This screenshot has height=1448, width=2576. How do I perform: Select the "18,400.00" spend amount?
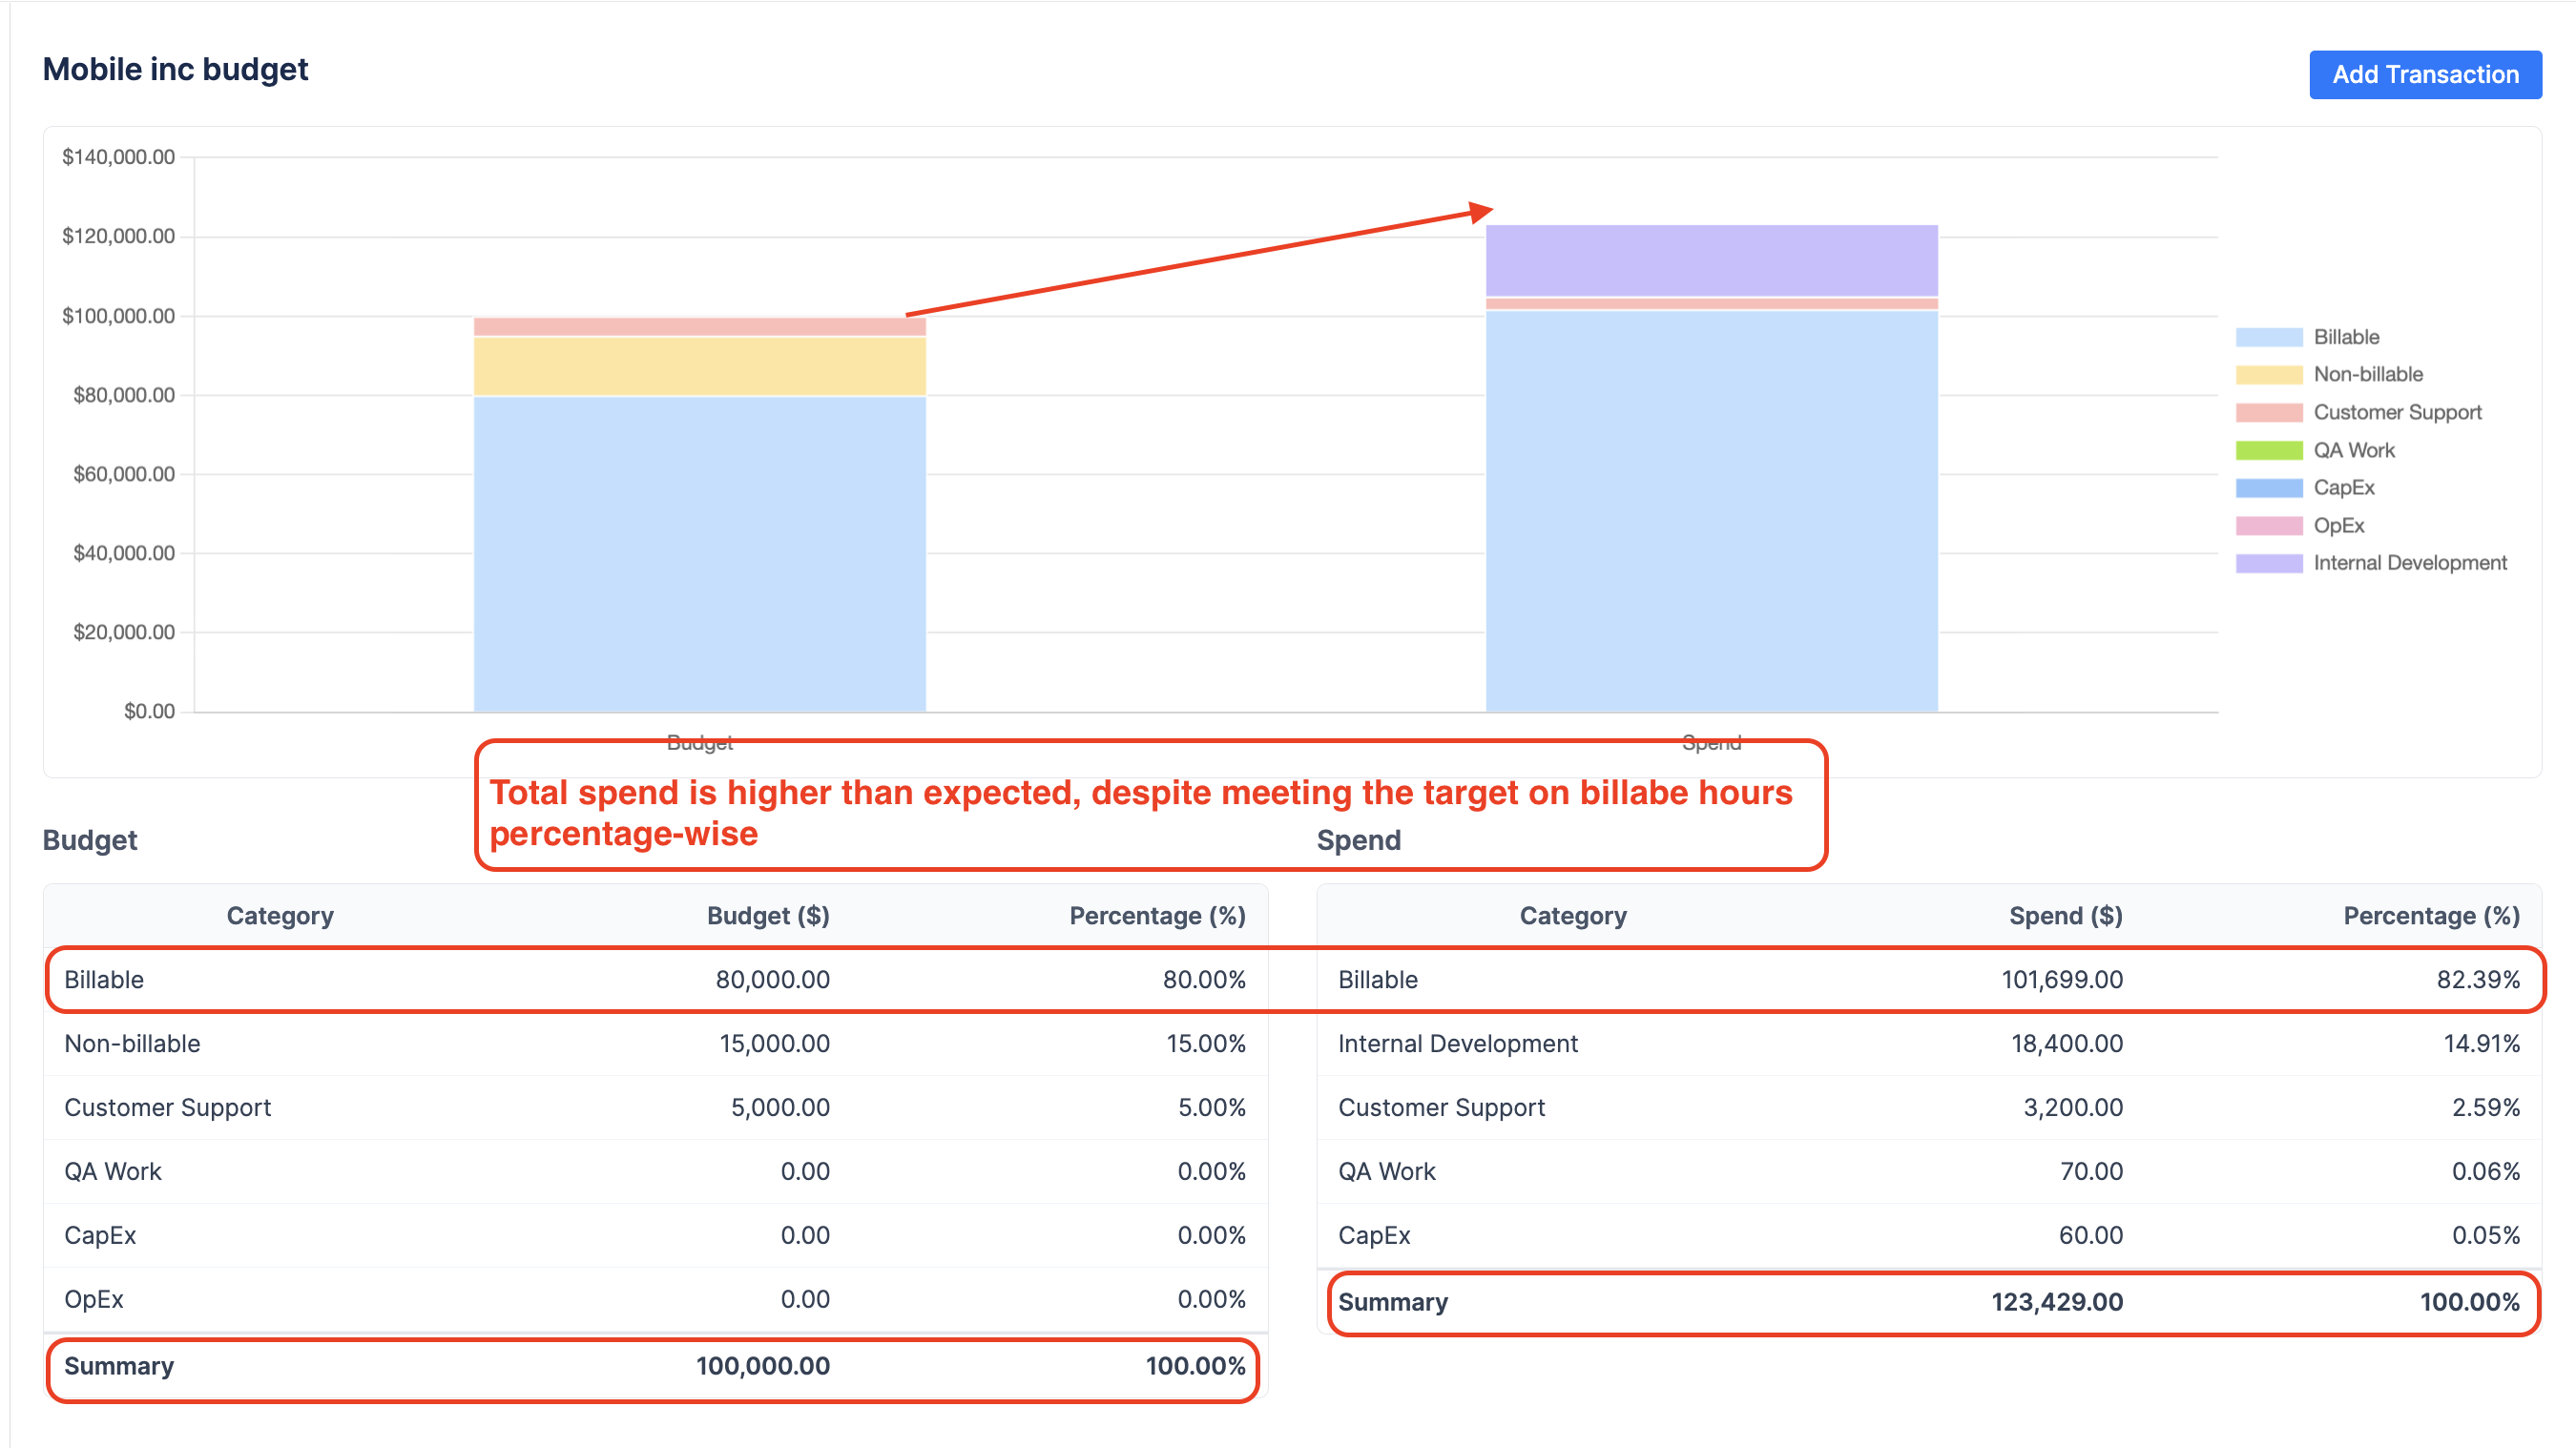2067,1044
